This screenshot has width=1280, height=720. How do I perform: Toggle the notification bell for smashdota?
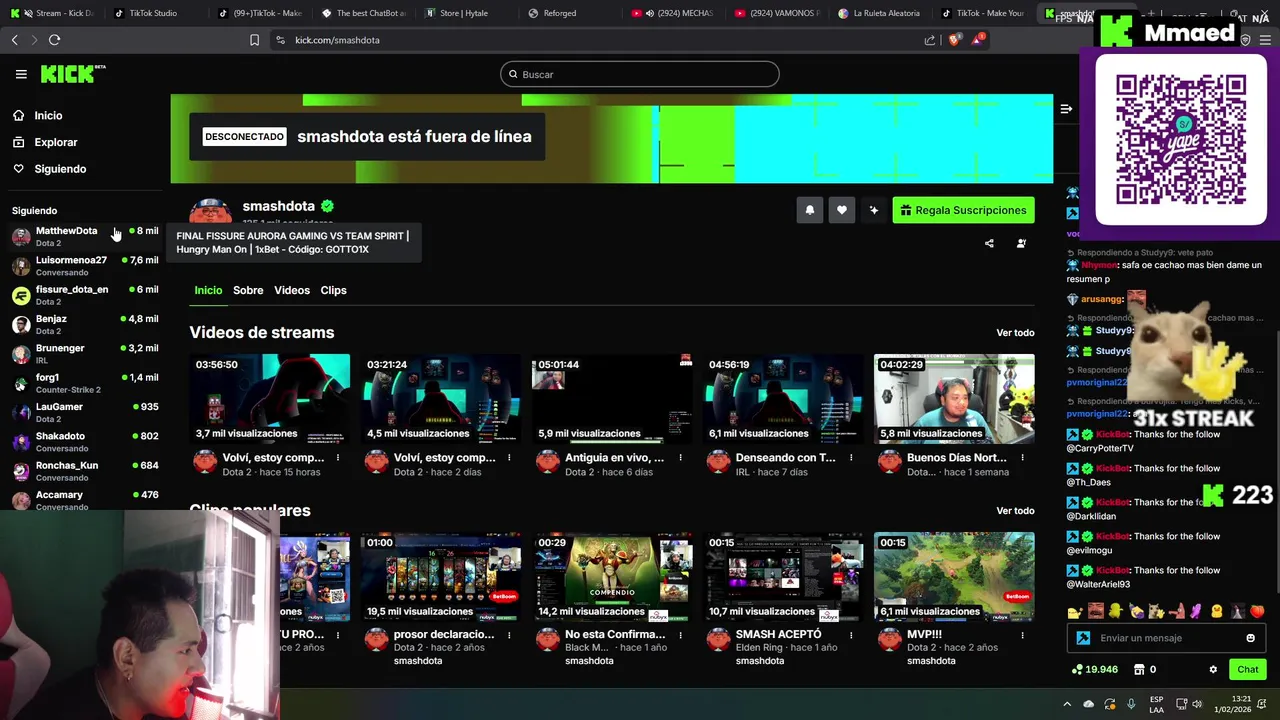click(x=810, y=210)
